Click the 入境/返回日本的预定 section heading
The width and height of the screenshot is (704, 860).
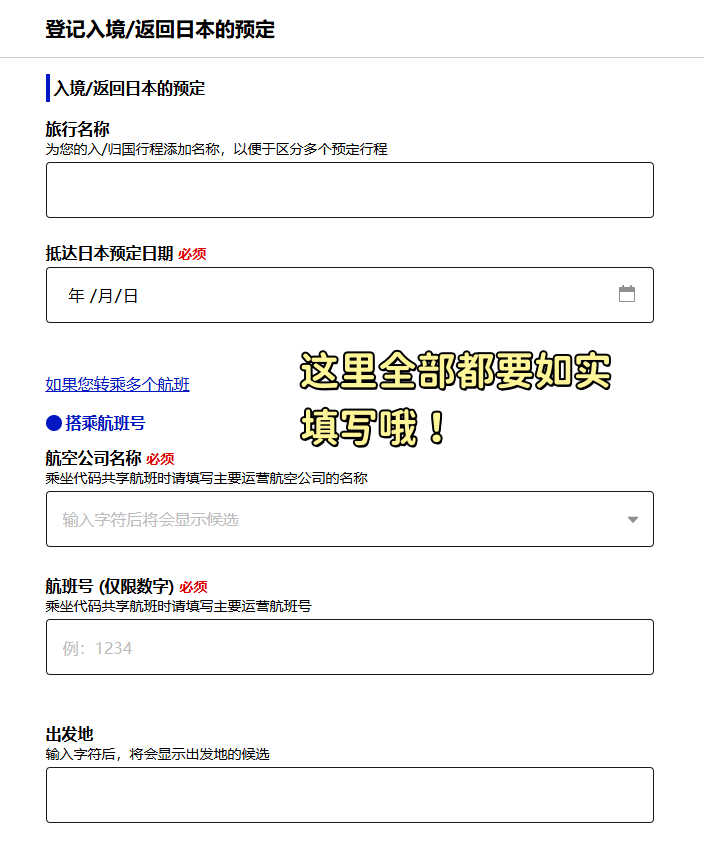point(129,88)
